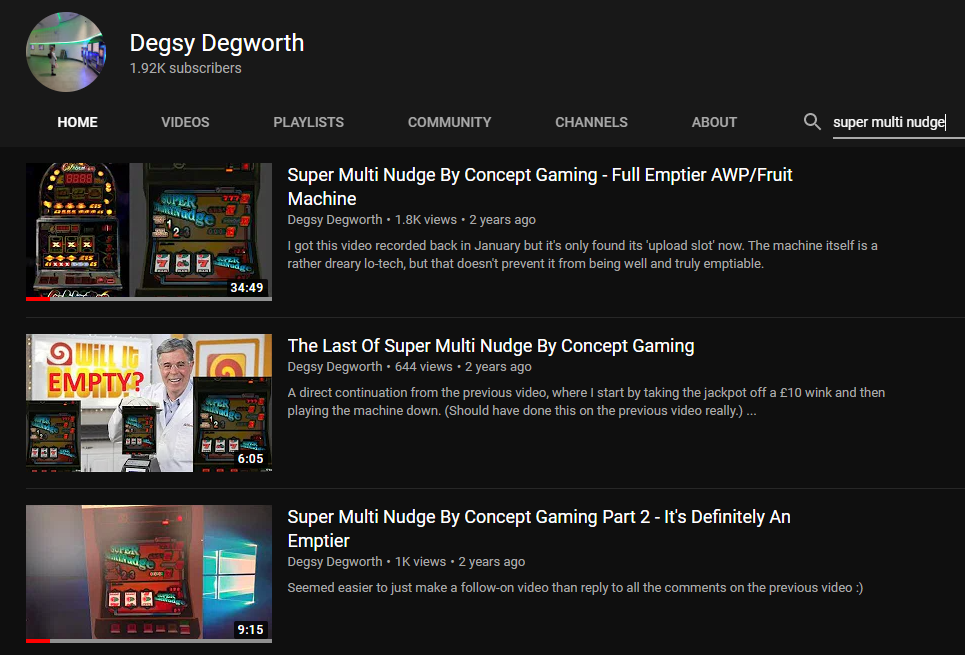Focus the channel search field with 'super multi nudge'
The width and height of the screenshot is (965, 655).
(x=890, y=122)
